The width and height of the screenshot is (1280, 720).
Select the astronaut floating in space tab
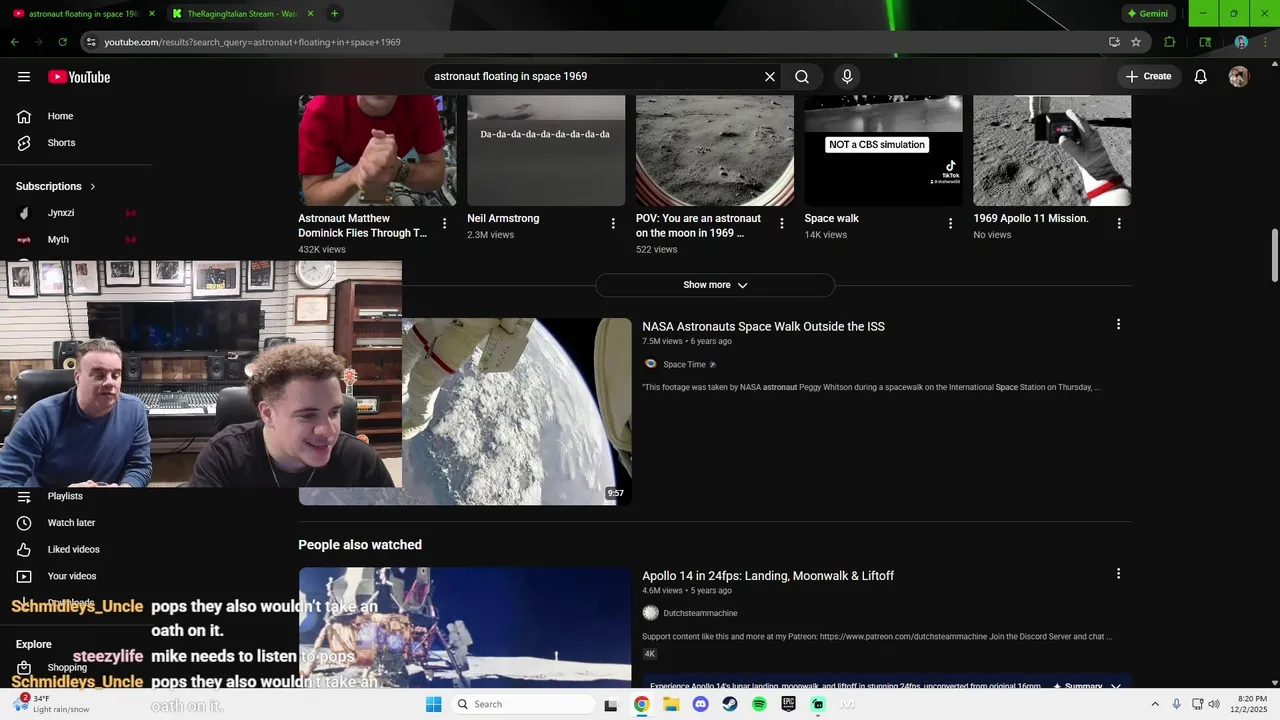click(82, 14)
